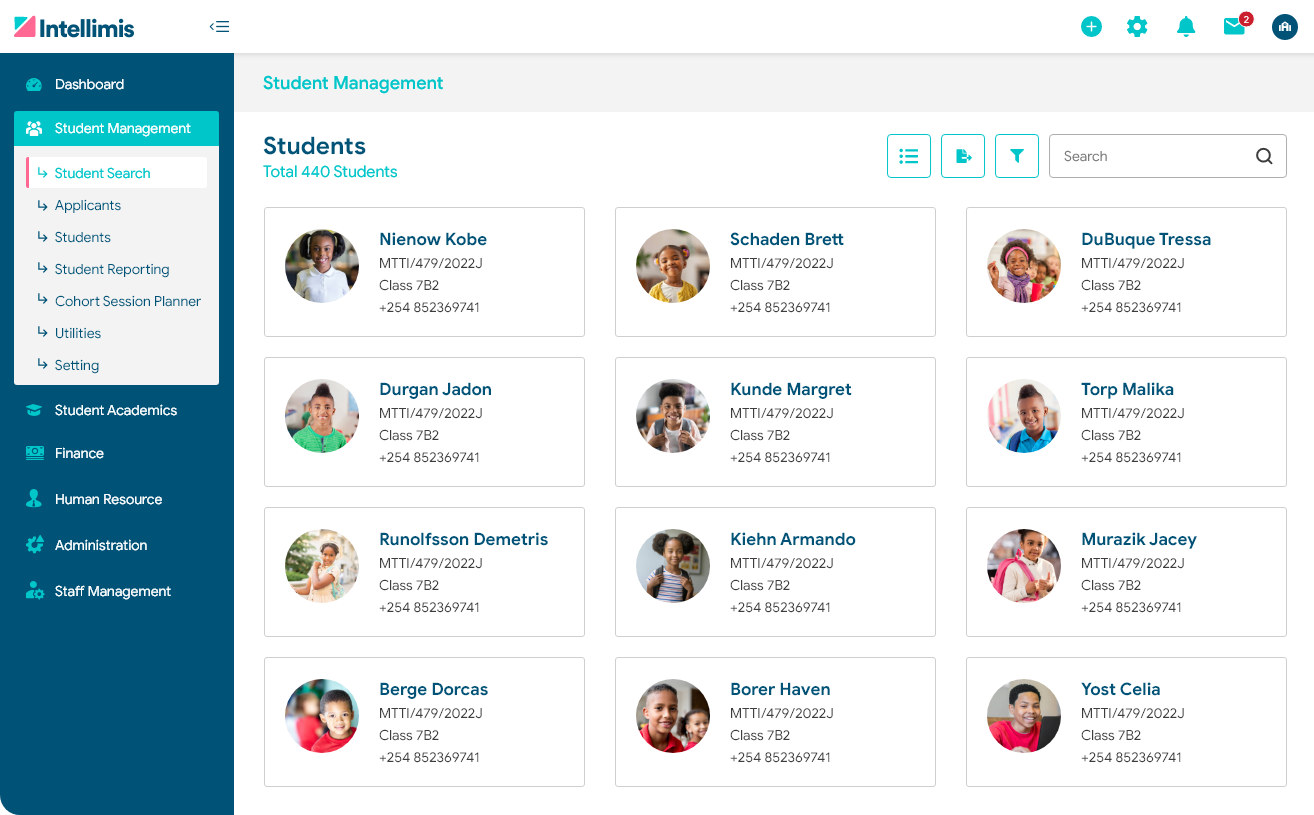Expand the Finance menu

tap(79, 453)
